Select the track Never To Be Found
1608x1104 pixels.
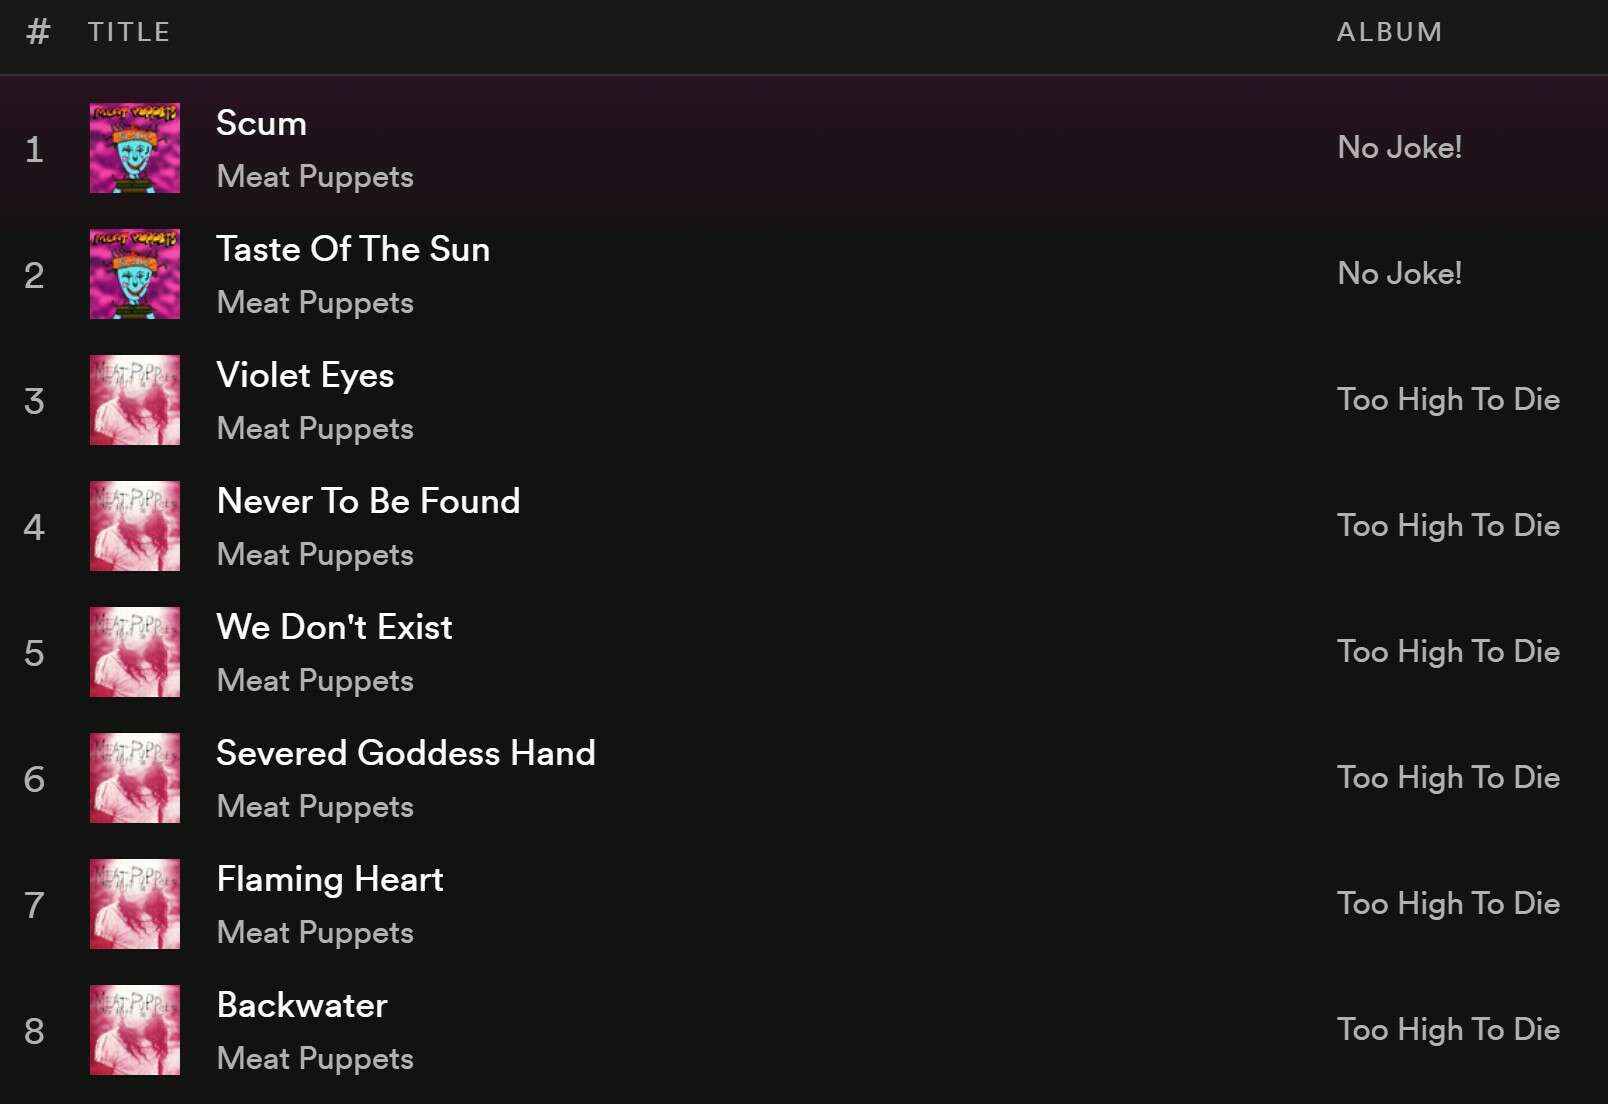[368, 501]
